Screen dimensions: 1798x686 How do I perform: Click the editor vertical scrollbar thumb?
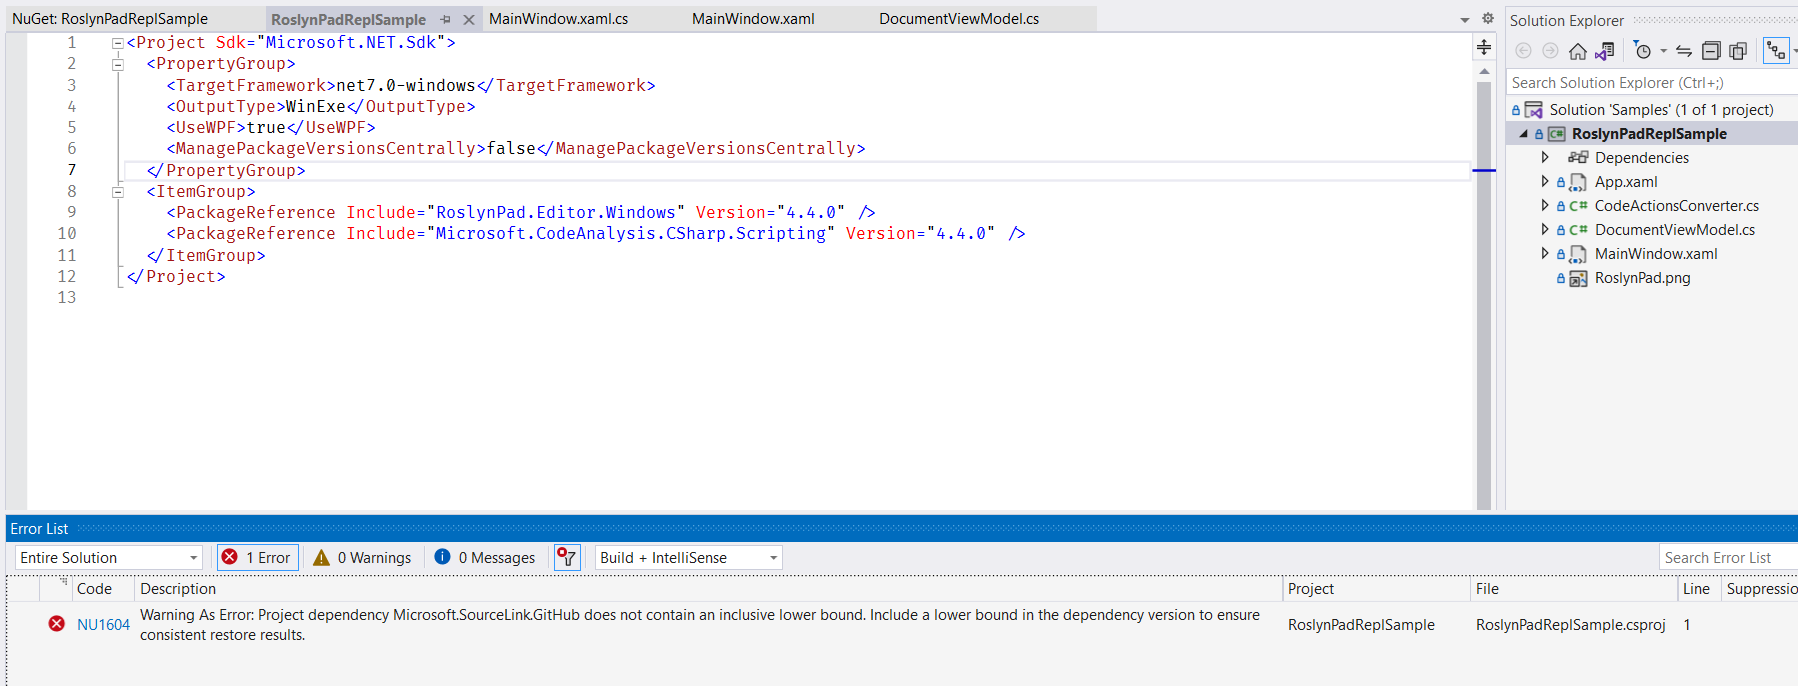[1484, 295]
